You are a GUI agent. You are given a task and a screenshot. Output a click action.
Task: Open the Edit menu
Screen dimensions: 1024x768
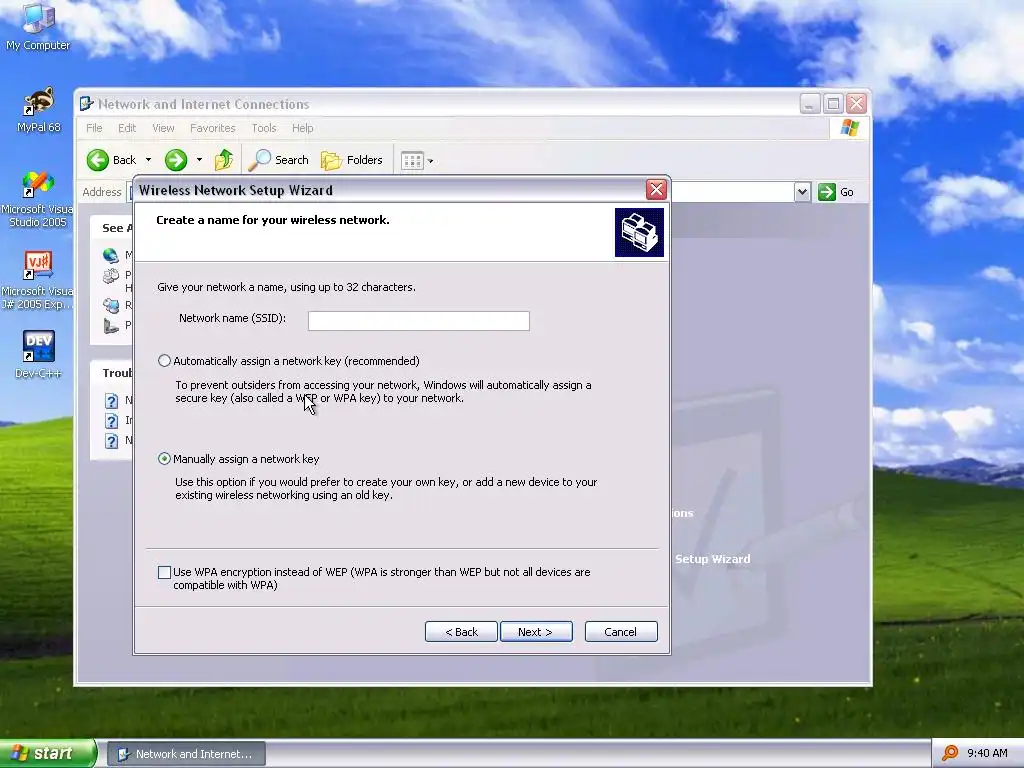coord(127,128)
